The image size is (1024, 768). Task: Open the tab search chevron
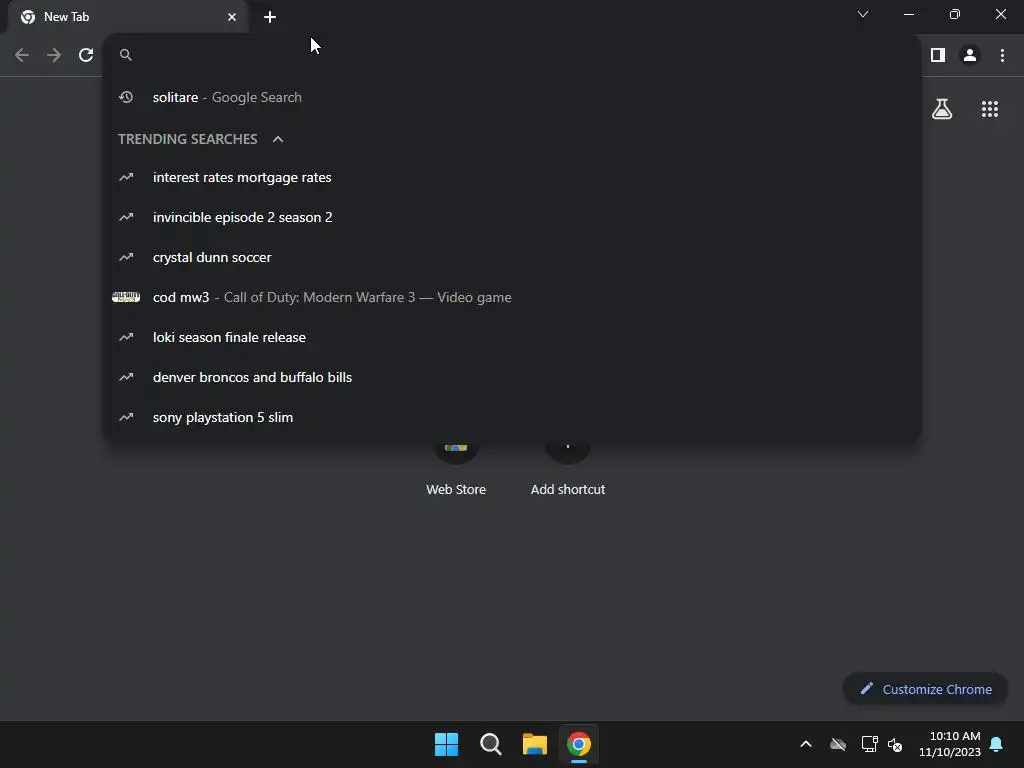coord(863,14)
